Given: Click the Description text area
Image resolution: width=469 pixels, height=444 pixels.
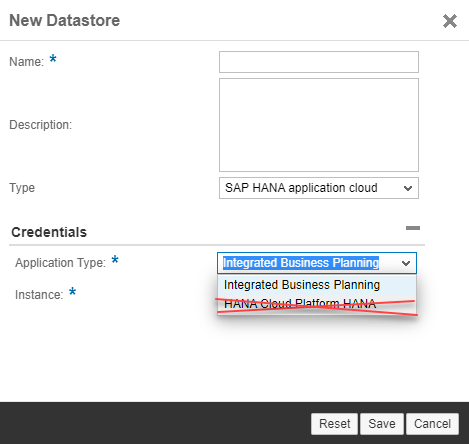Looking at the screenshot, I should [319, 125].
